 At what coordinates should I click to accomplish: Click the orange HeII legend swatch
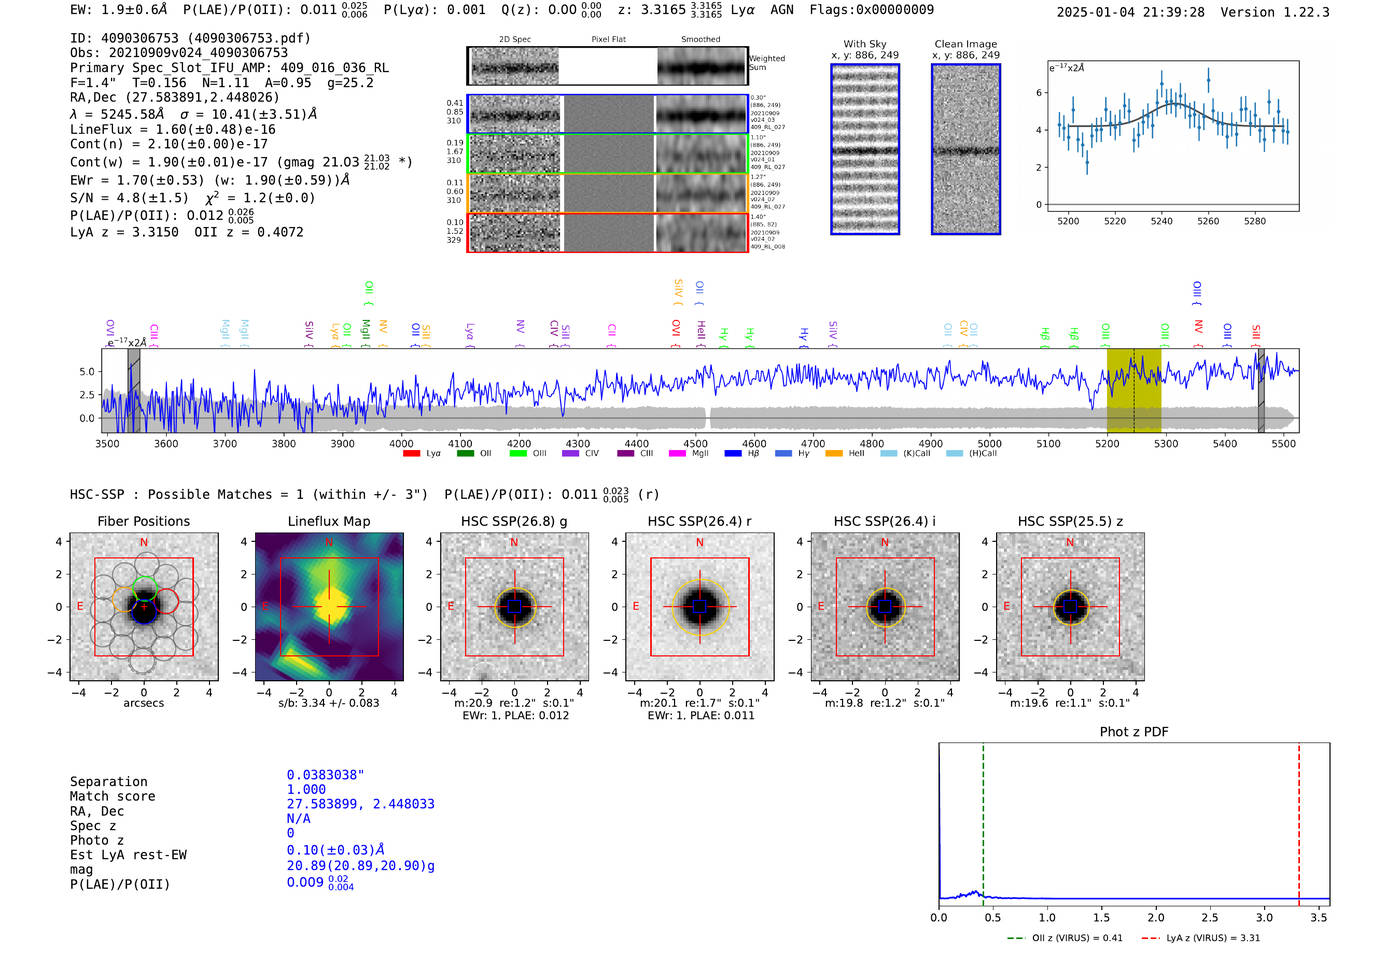click(x=834, y=454)
